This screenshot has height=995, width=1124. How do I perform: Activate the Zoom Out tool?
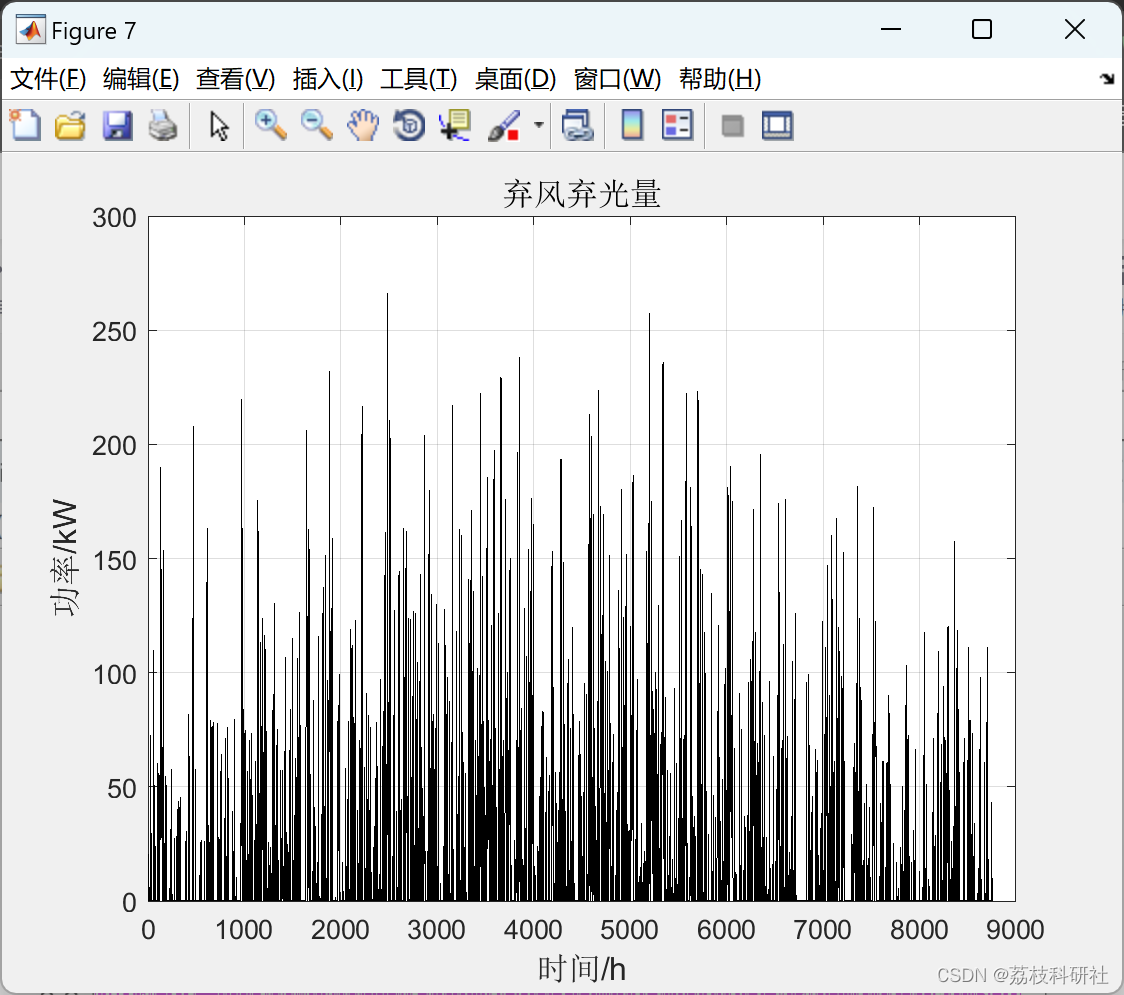(x=316, y=125)
